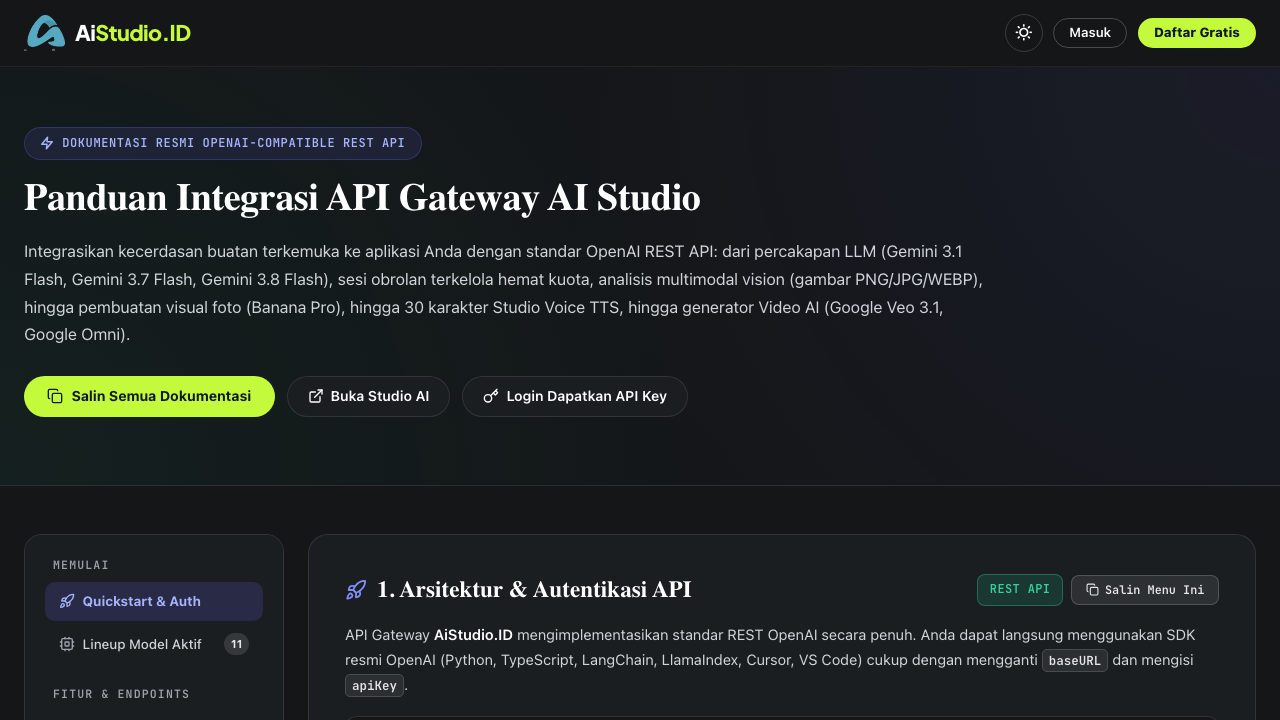
Task: Click the REST API badge
Action: coord(1020,590)
